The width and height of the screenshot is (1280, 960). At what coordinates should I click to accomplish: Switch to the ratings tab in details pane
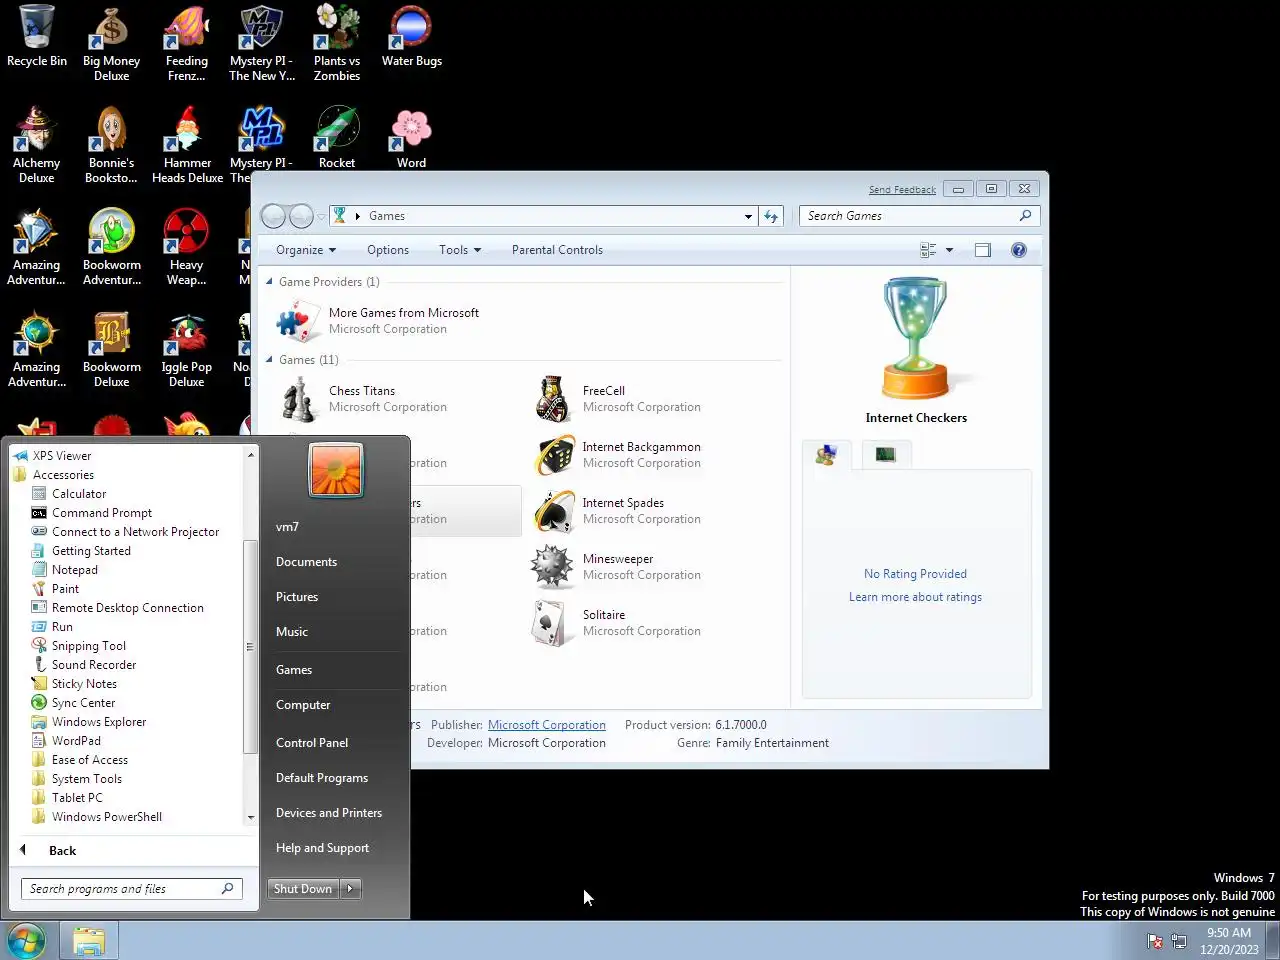(x=826, y=455)
